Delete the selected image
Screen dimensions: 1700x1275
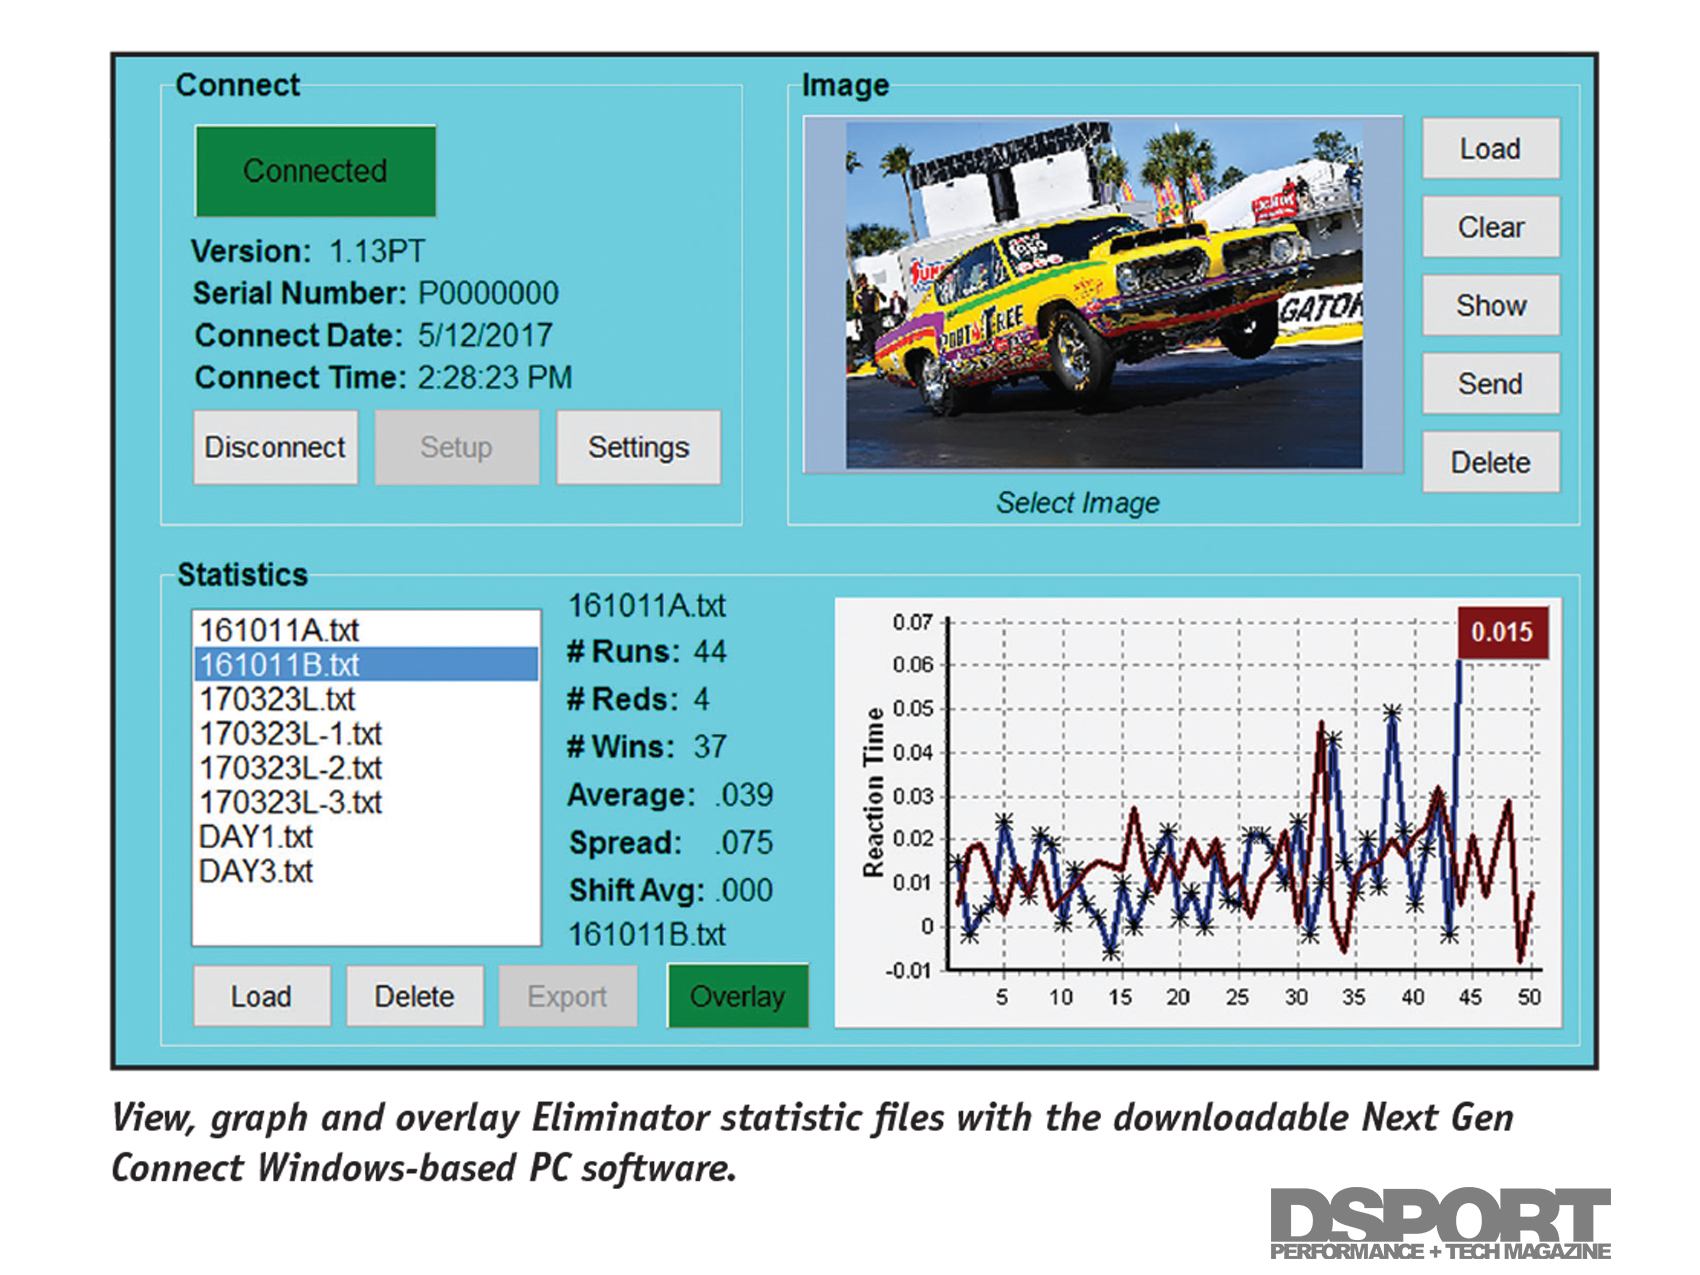tap(1490, 463)
